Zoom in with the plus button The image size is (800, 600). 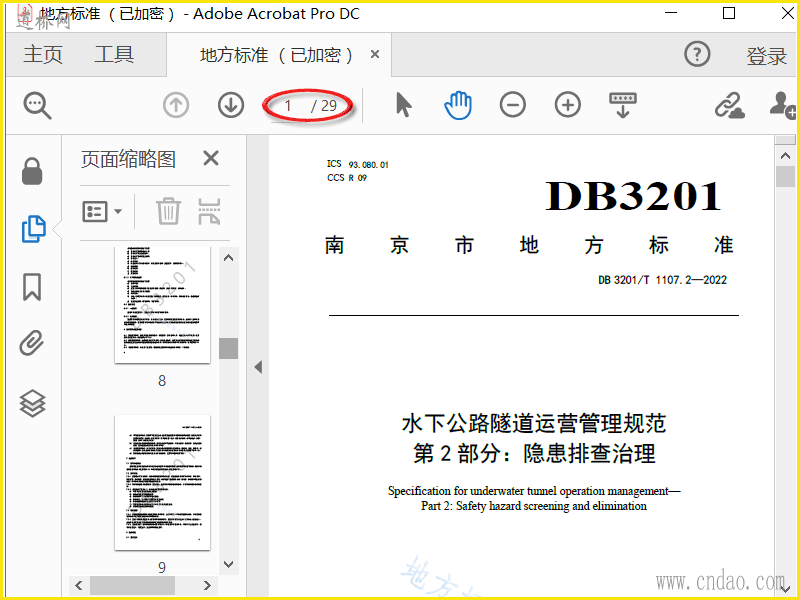(568, 106)
